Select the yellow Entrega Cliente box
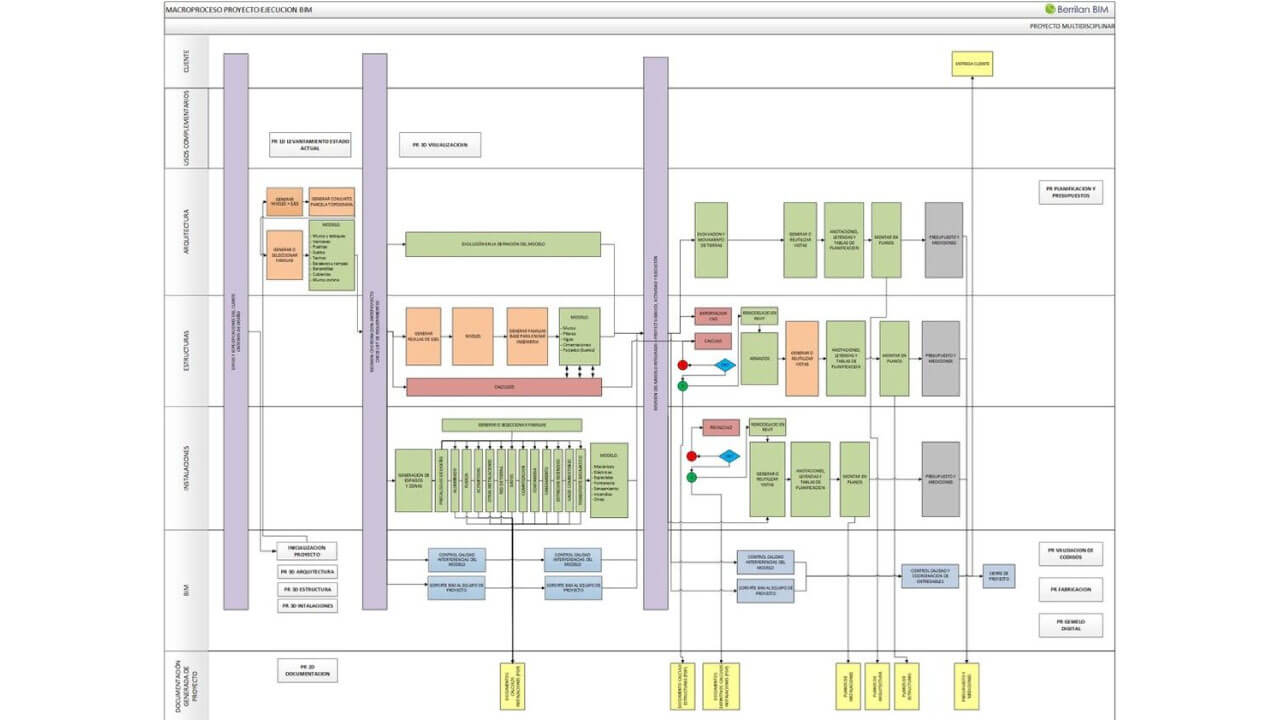Image resolution: width=1280 pixels, height=720 pixels. tap(972, 64)
